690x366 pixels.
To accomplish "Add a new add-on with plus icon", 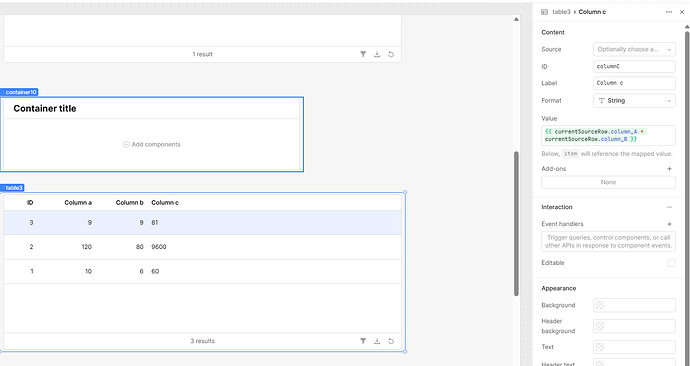I will click(669, 168).
